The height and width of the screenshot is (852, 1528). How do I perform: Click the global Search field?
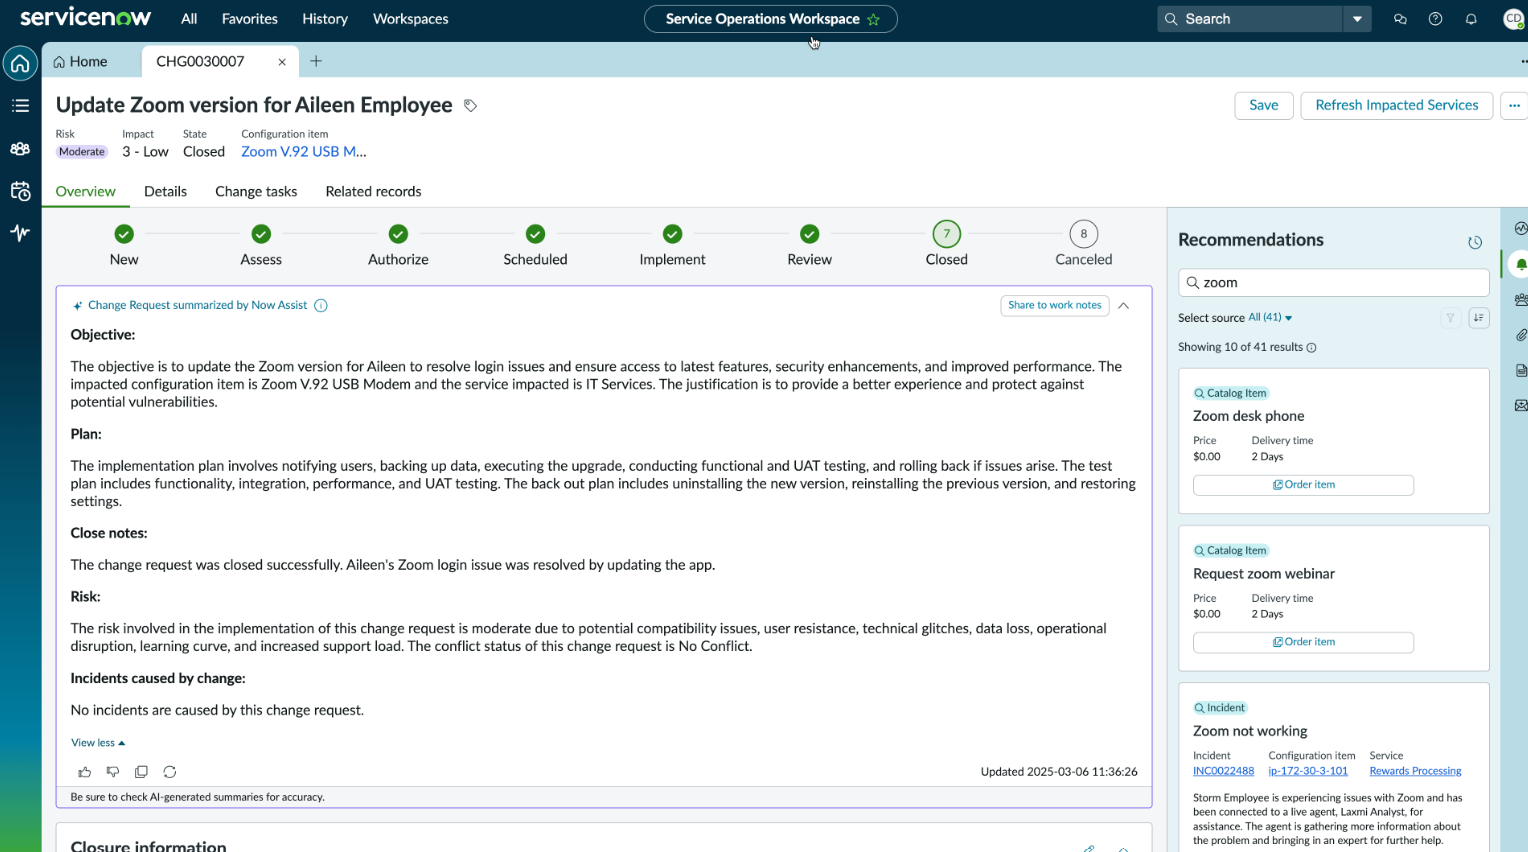point(1250,19)
